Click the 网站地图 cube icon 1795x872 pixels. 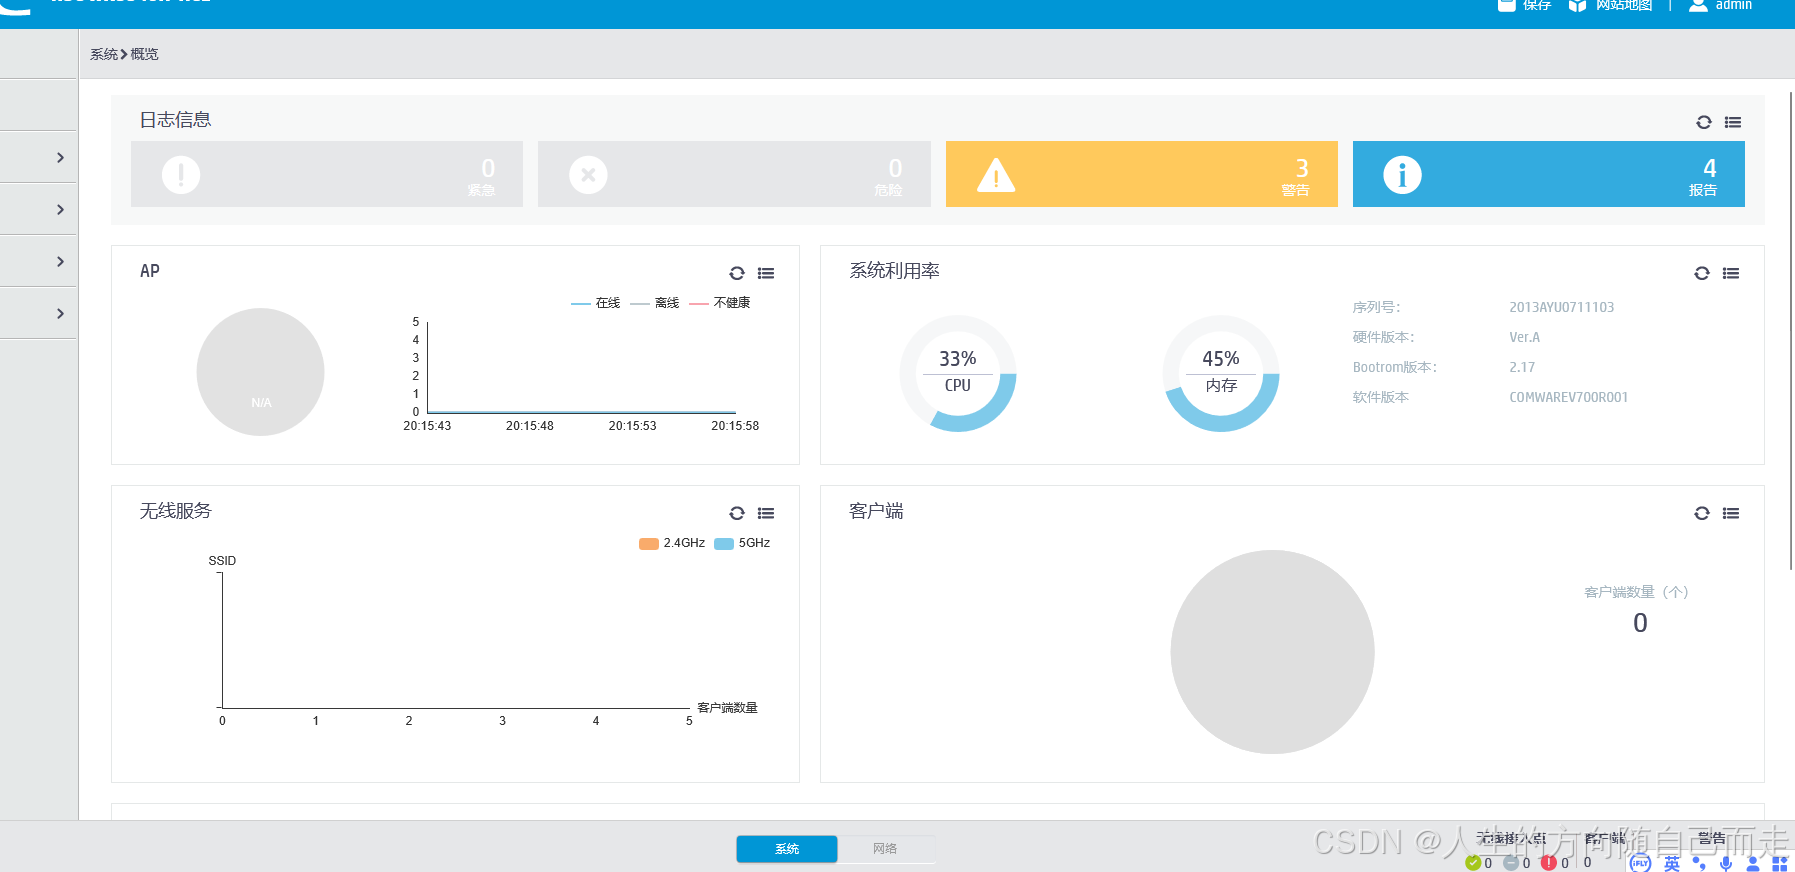pos(1577,5)
